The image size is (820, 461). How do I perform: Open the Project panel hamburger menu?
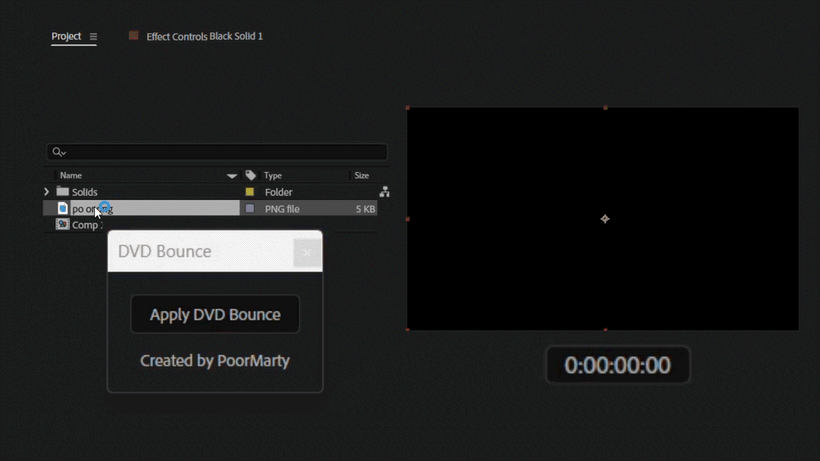coord(93,37)
